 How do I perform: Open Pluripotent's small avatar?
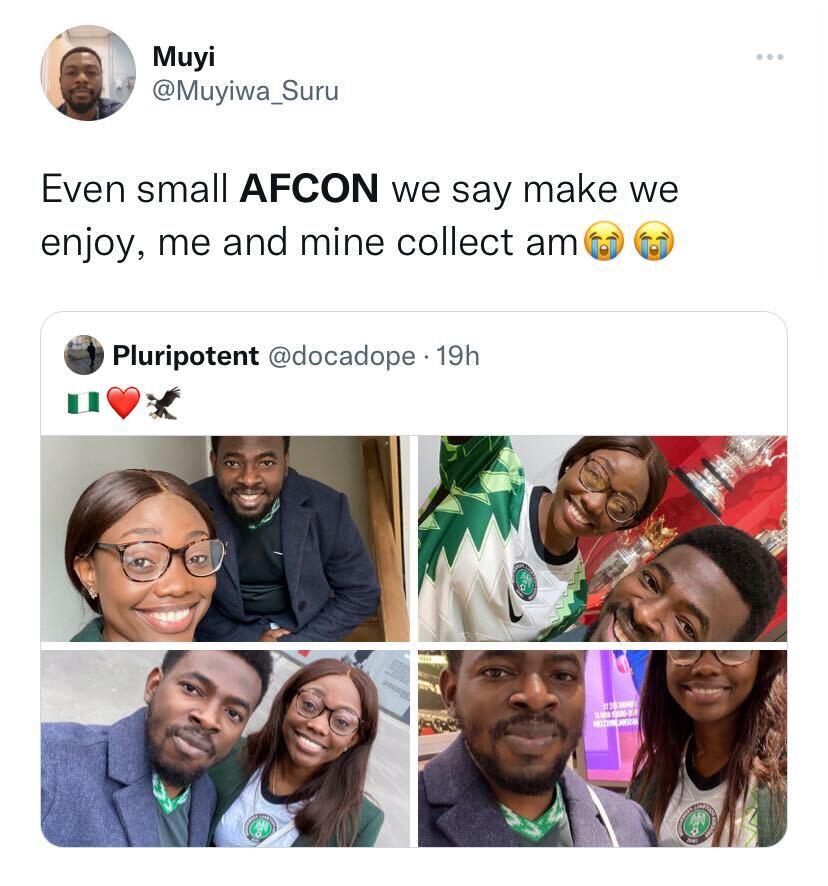coord(84,355)
